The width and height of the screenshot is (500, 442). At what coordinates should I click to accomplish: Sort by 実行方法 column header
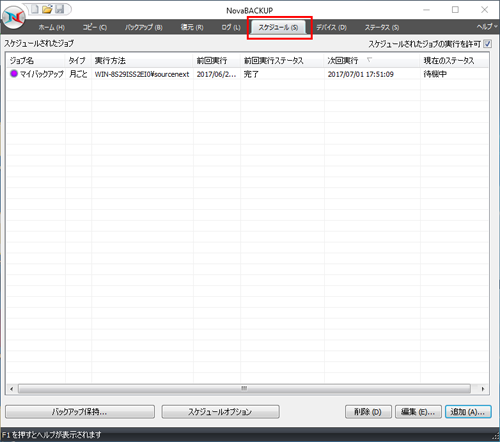click(x=142, y=60)
